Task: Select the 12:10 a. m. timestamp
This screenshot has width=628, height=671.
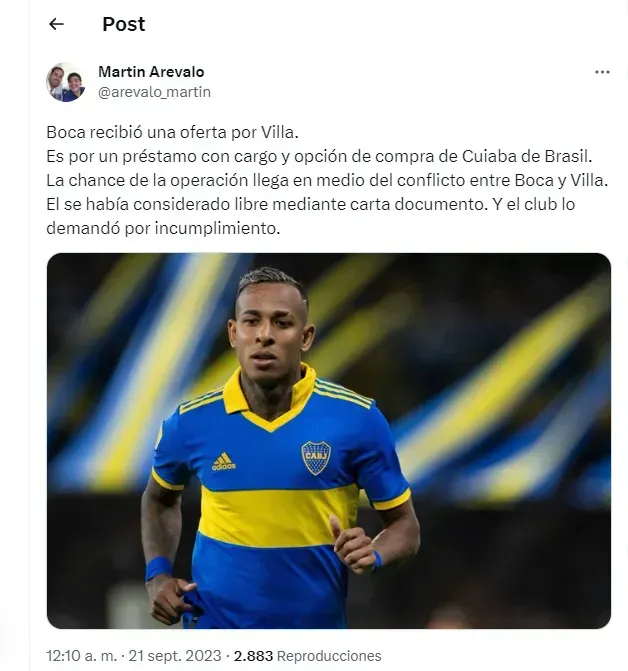Action: point(81,656)
